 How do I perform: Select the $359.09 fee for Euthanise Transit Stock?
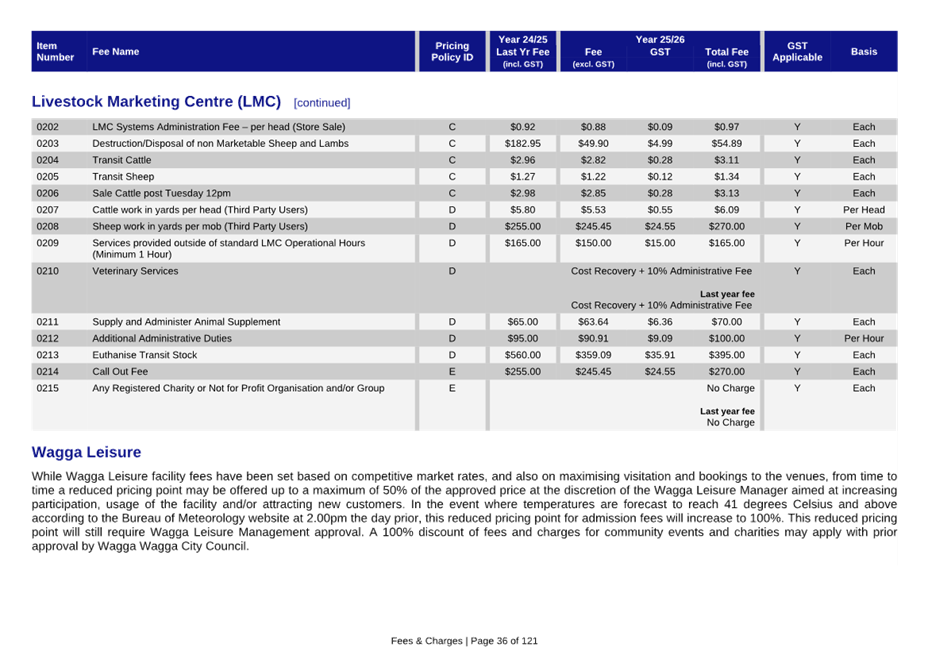point(593,355)
